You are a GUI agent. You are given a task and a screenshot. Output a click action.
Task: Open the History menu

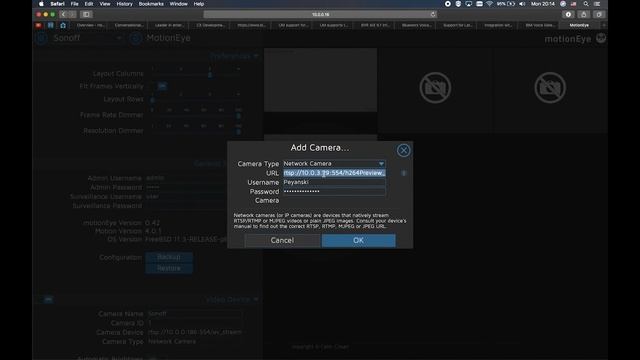pos(124,4)
